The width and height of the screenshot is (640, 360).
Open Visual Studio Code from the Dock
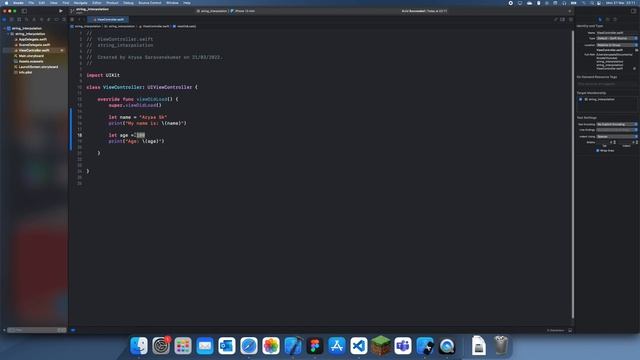pyautogui.click(x=359, y=346)
